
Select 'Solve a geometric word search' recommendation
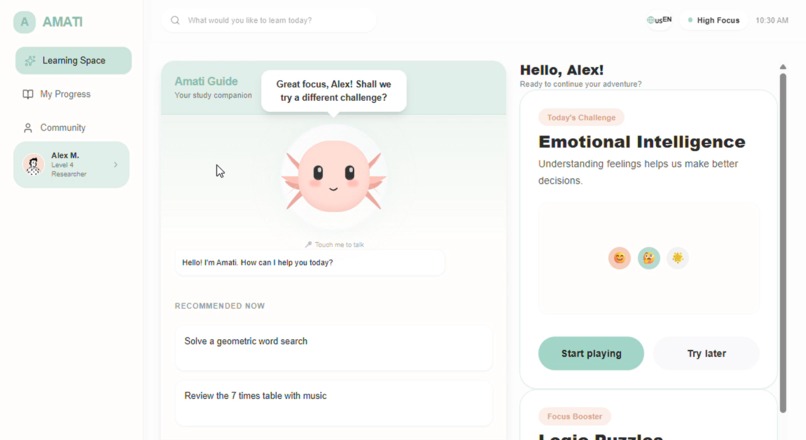[x=334, y=347]
